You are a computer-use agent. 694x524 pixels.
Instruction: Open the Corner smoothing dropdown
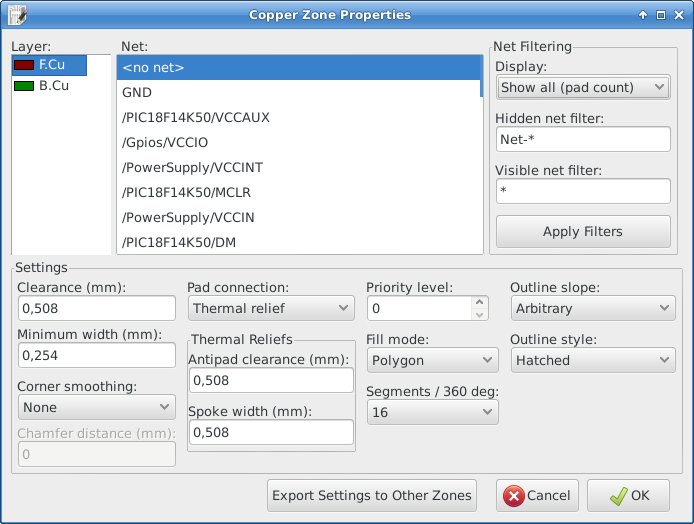pos(96,407)
